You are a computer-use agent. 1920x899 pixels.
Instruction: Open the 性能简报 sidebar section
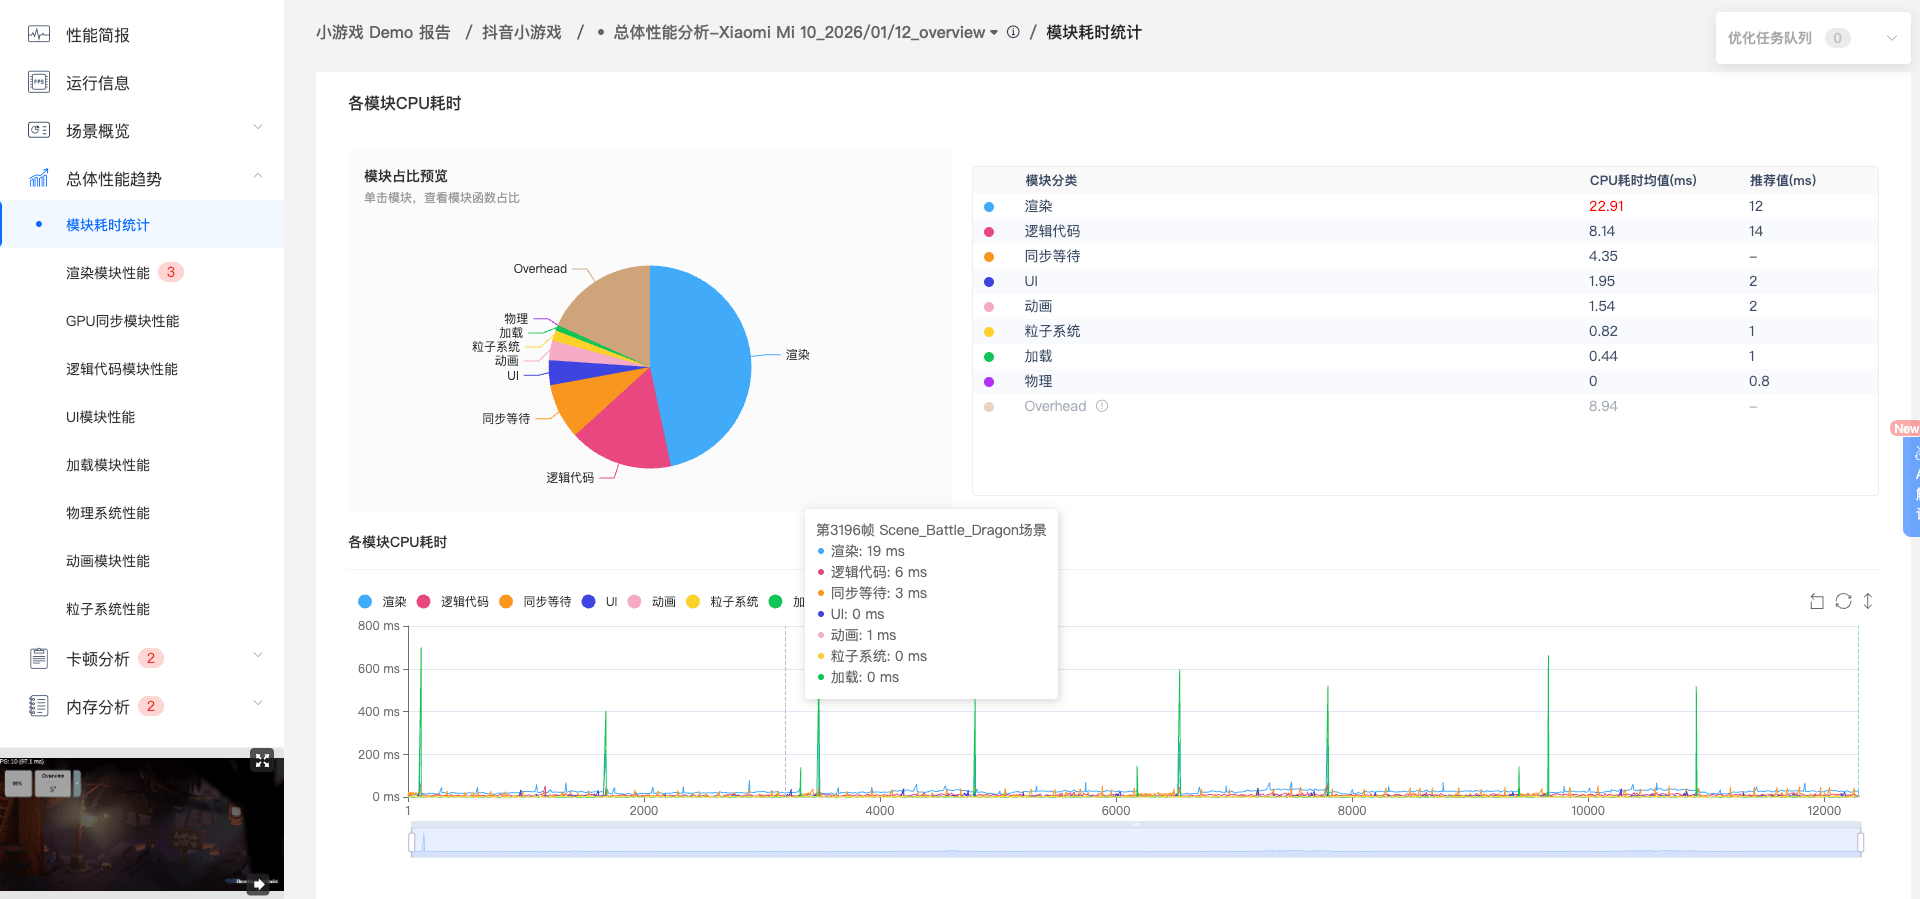pos(97,35)
